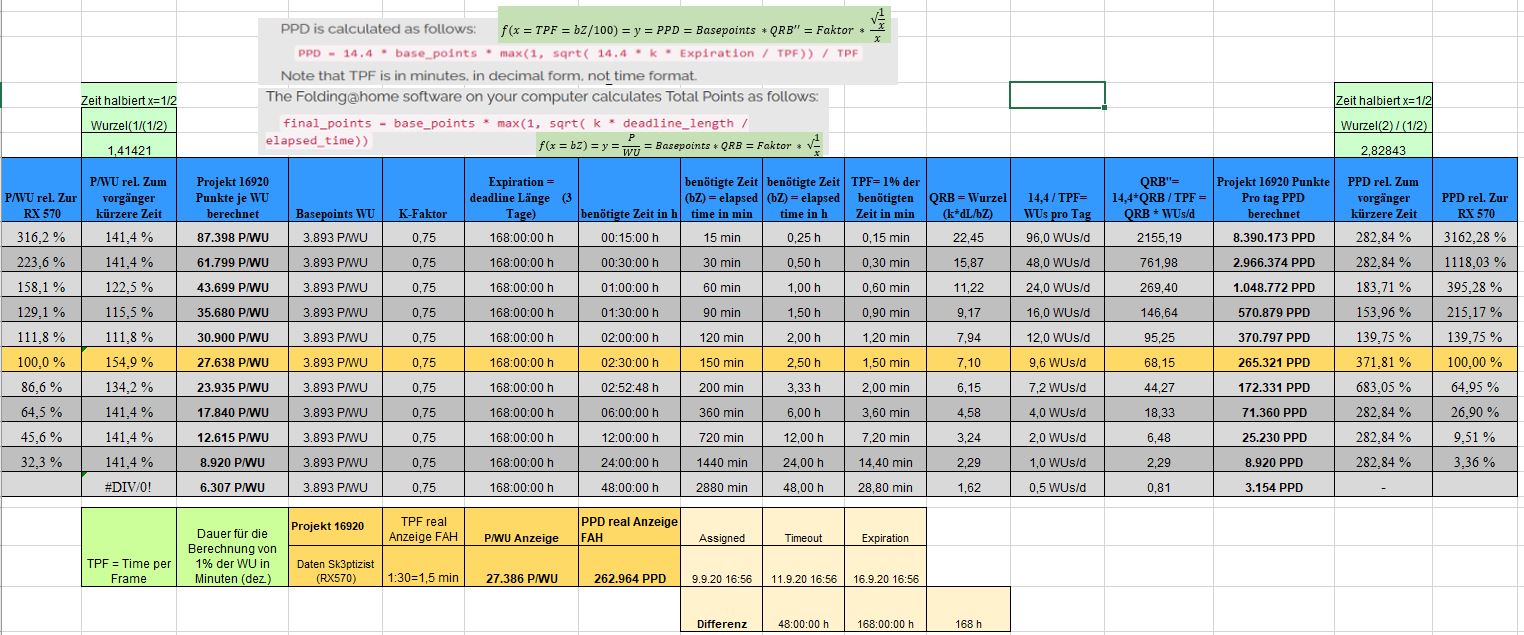Select the cell showing 61.799 P/WU

(x=233, y=262)
